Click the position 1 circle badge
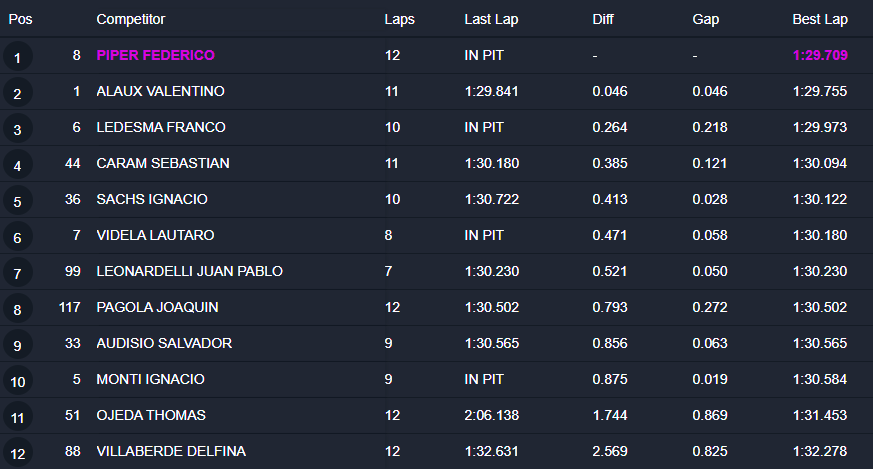The height and width of the screenshot is (469, 873). 18,57
